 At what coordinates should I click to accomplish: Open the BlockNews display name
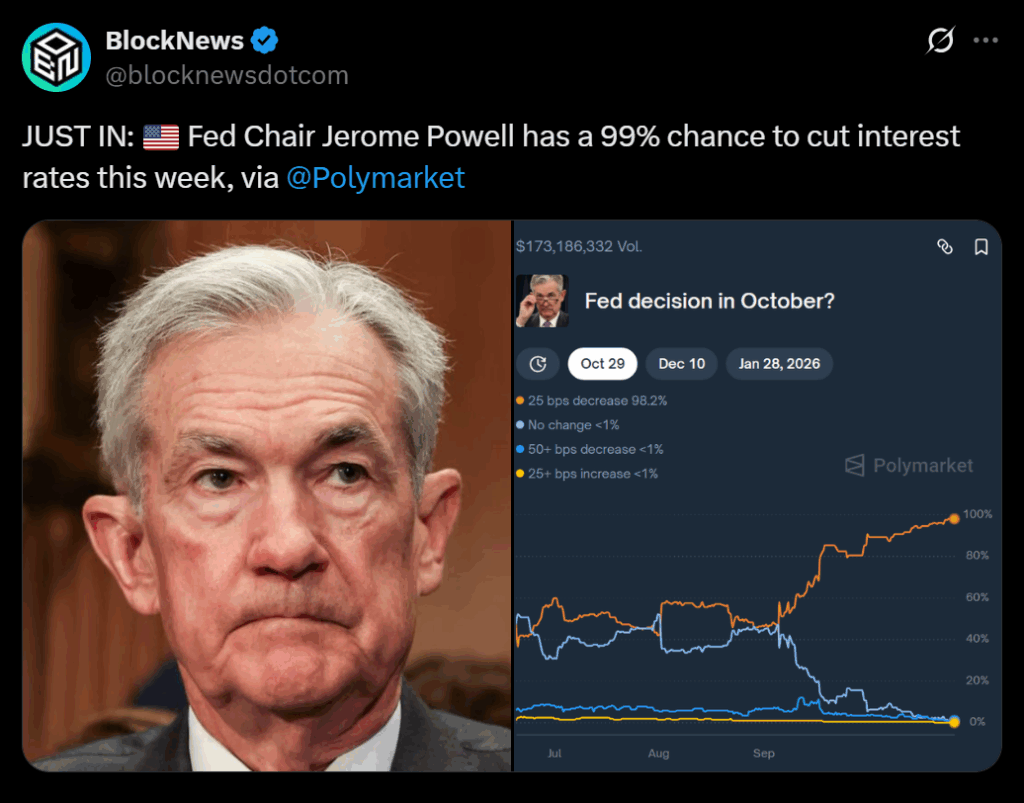pos(175,41)
